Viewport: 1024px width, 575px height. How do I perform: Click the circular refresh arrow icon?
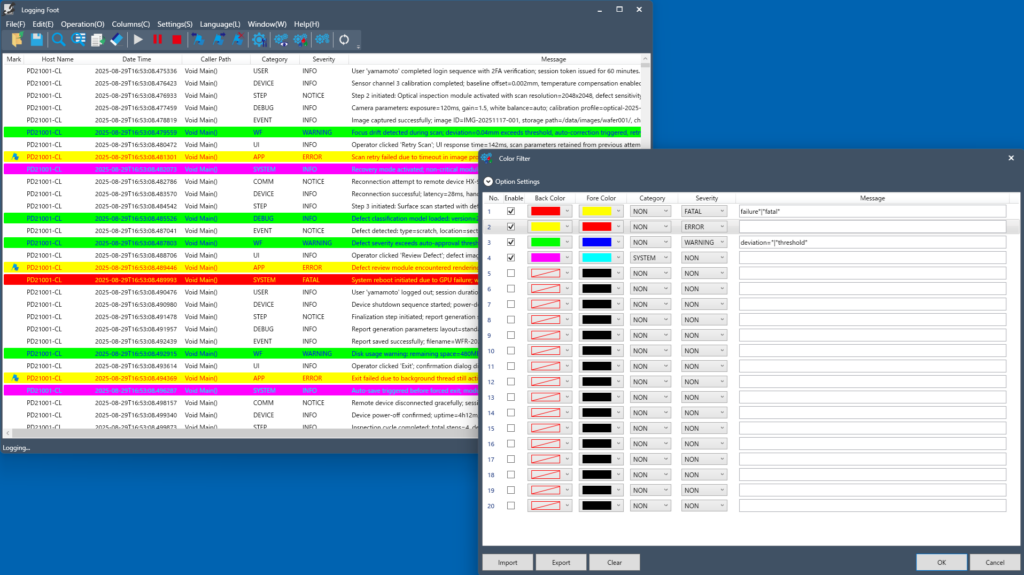(345, 39)
